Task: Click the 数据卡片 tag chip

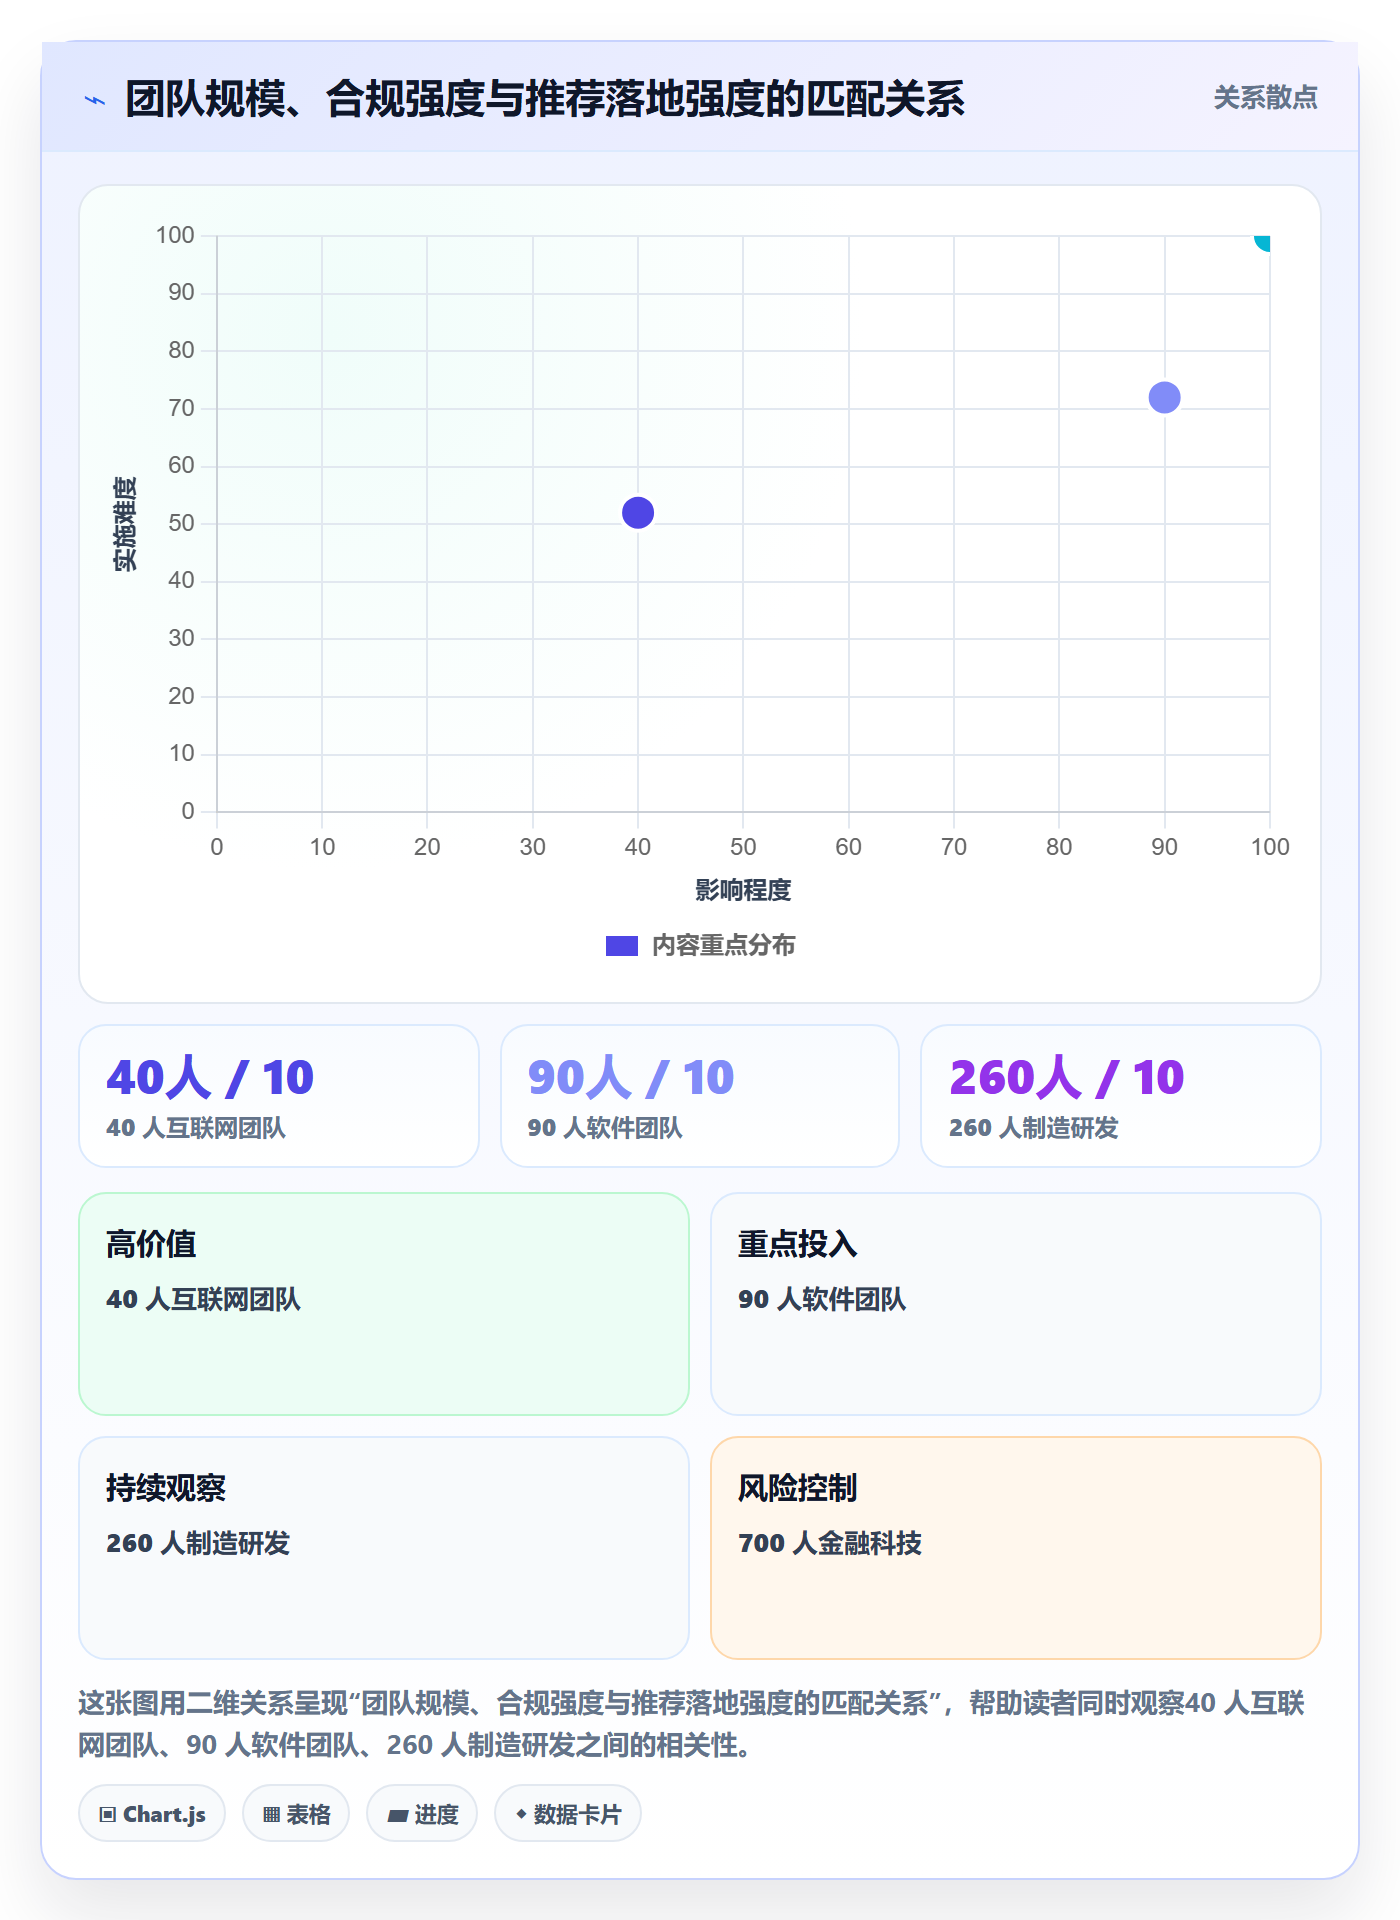Action: (x=568, y=1814)
